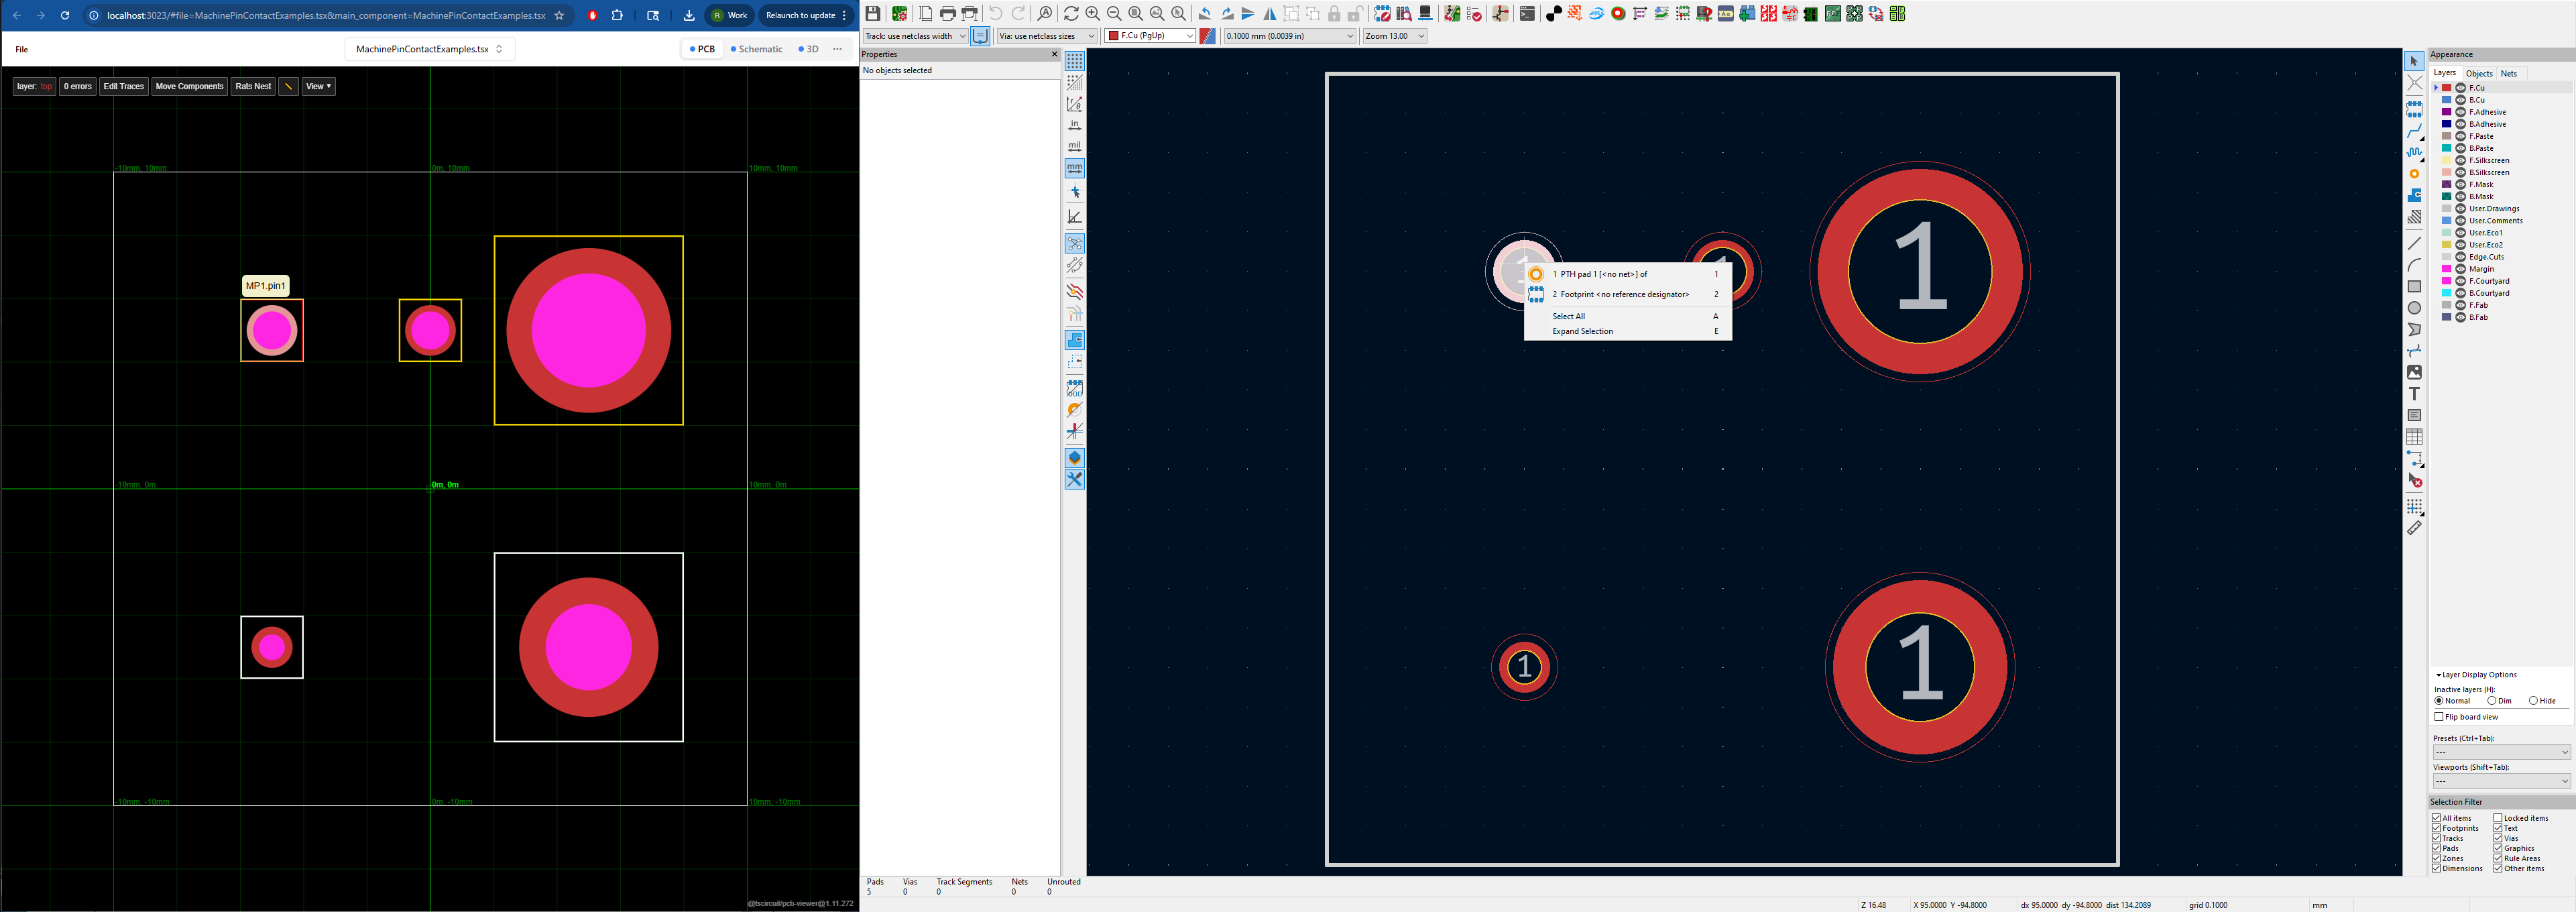This screenshot has height=912, width=2576.
Task: Select the Dim inactive layers option
Action: point(2492,701)
